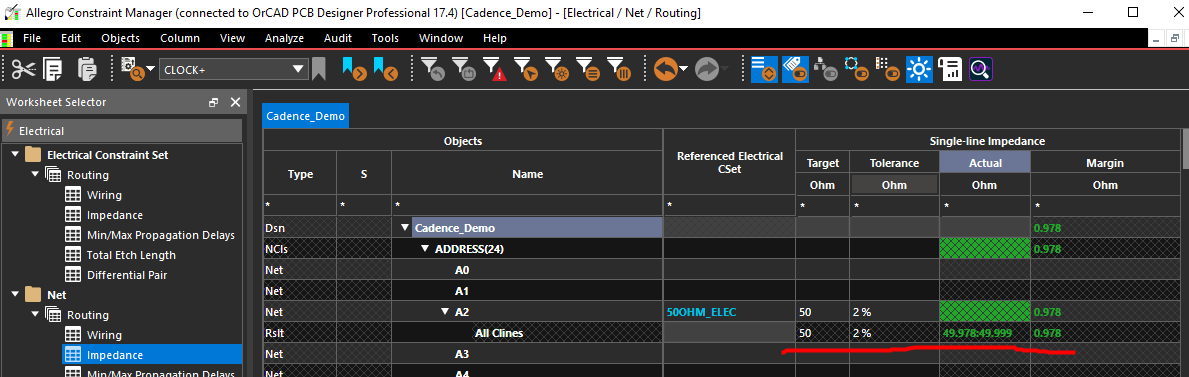Open the Undo history dropdown arrow
Screen dimensions: 1189x377
[x=684, y=70]
